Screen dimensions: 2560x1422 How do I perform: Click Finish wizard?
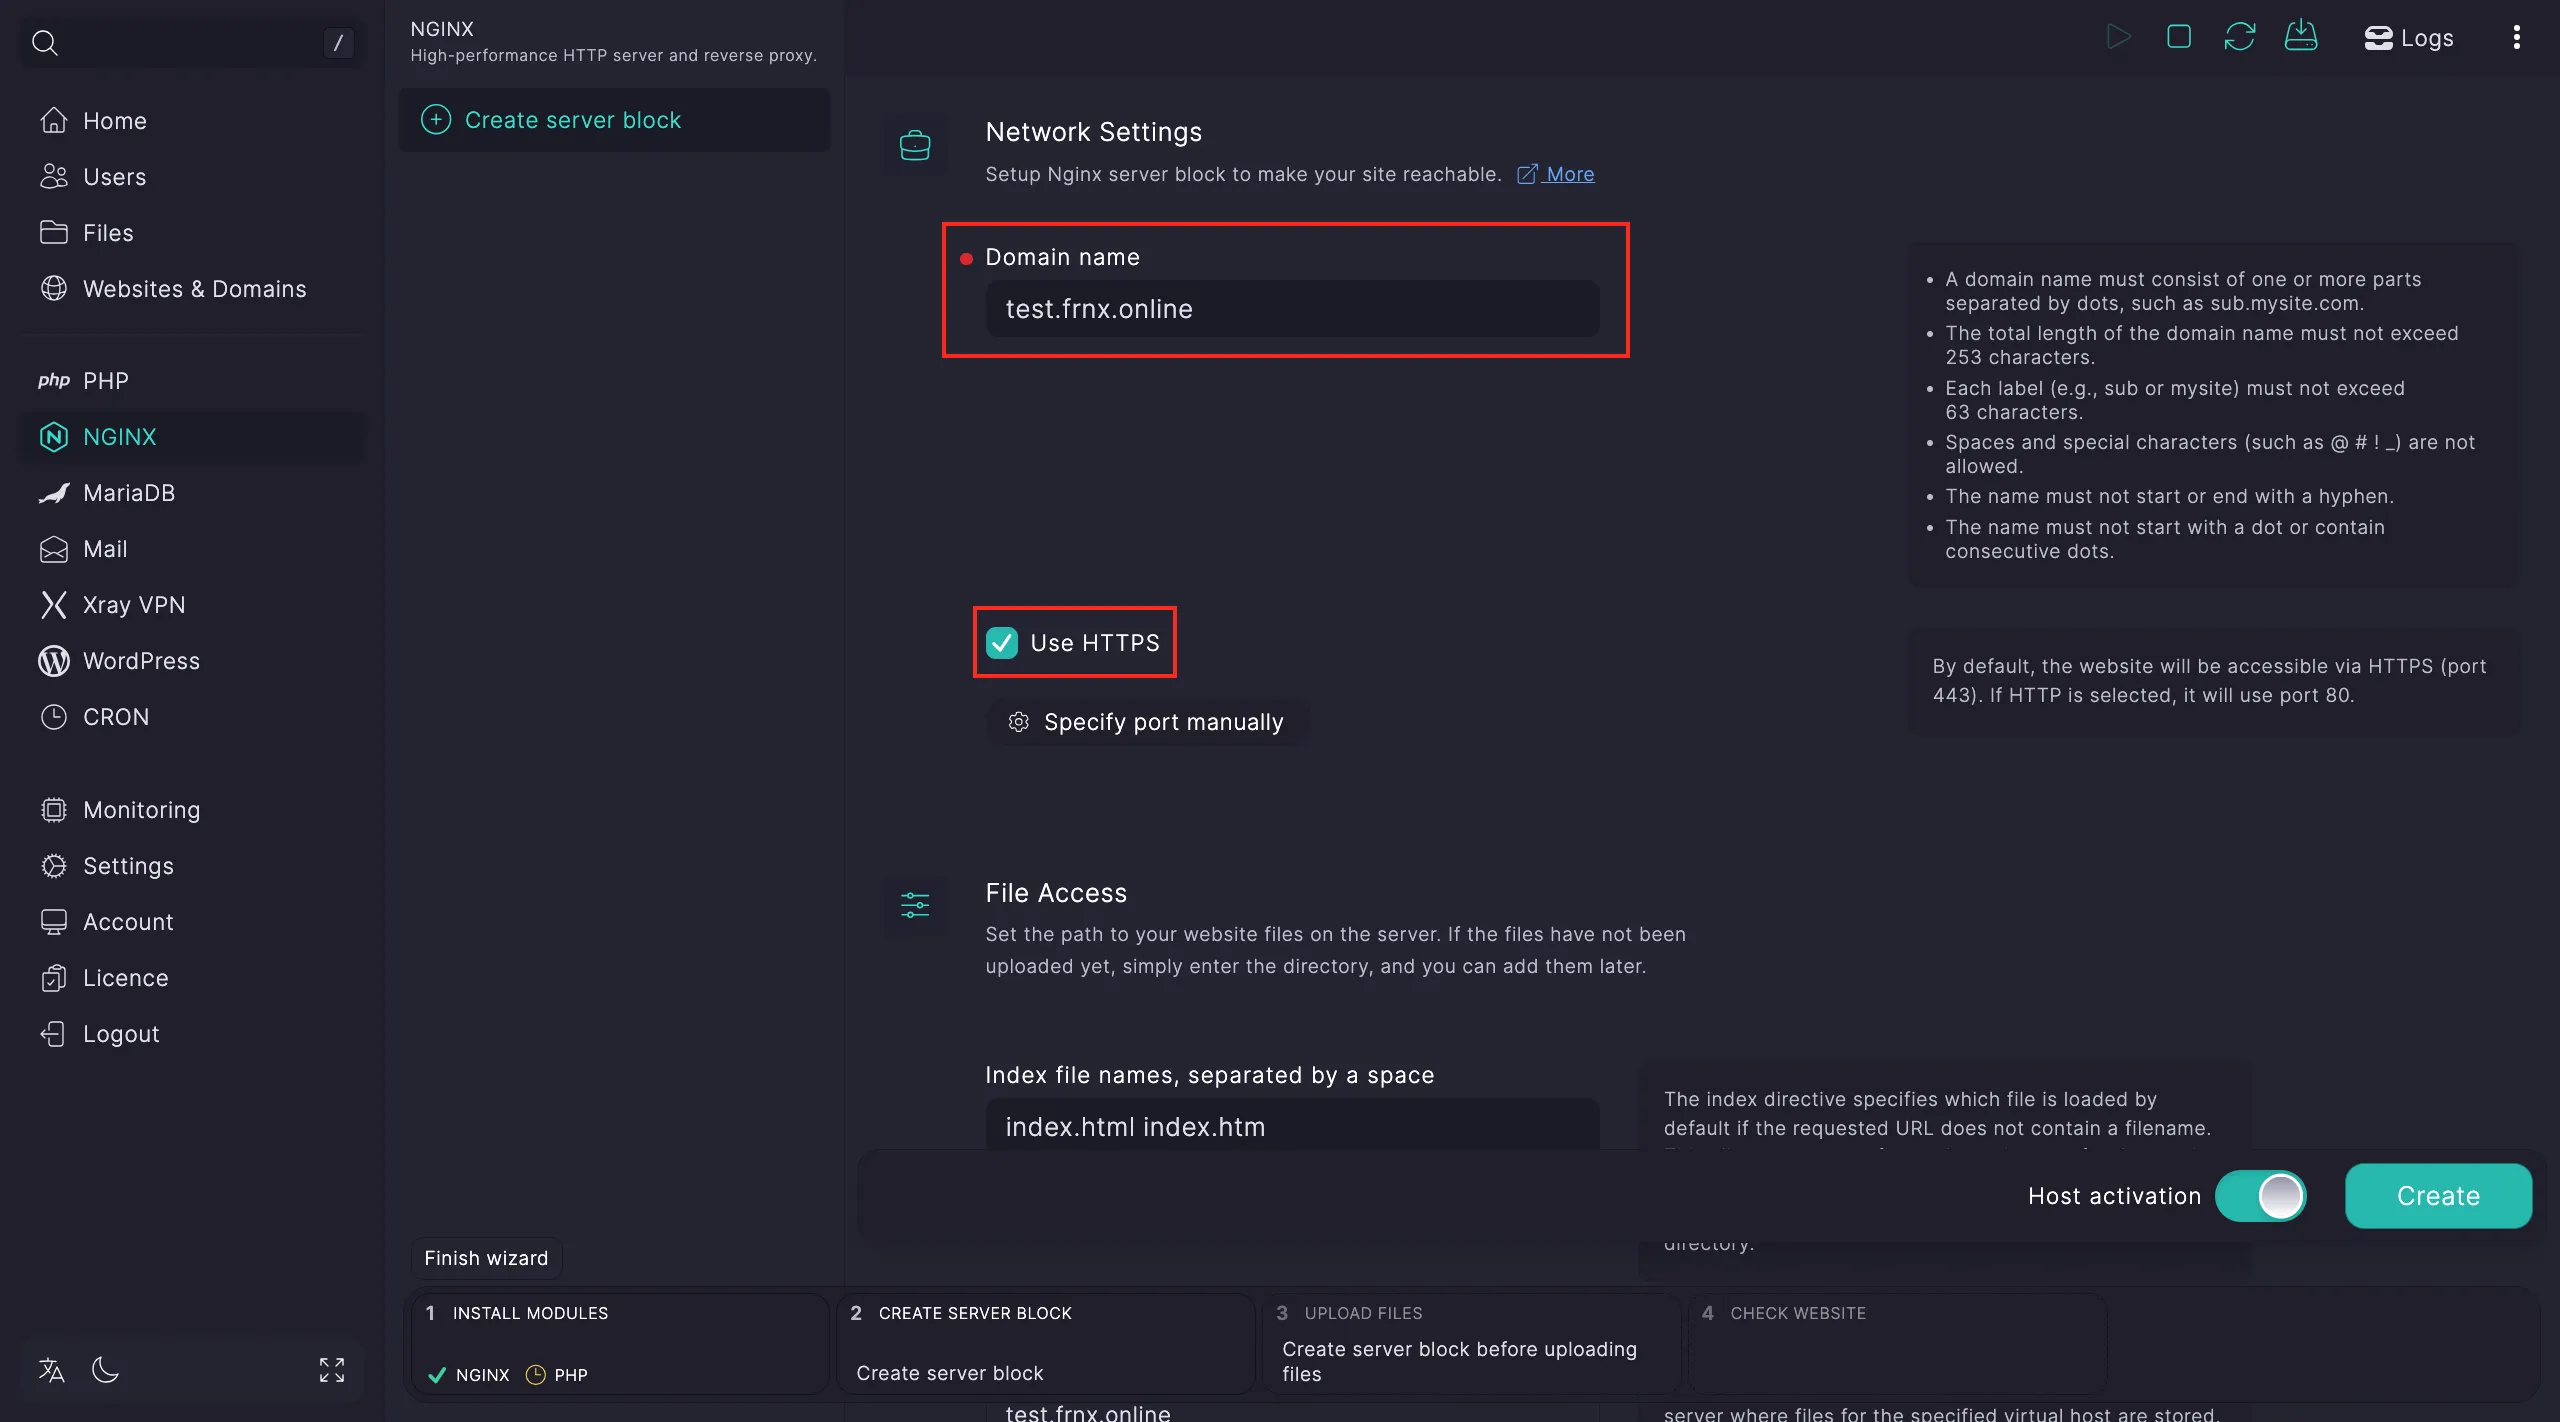click(486, 1258)
